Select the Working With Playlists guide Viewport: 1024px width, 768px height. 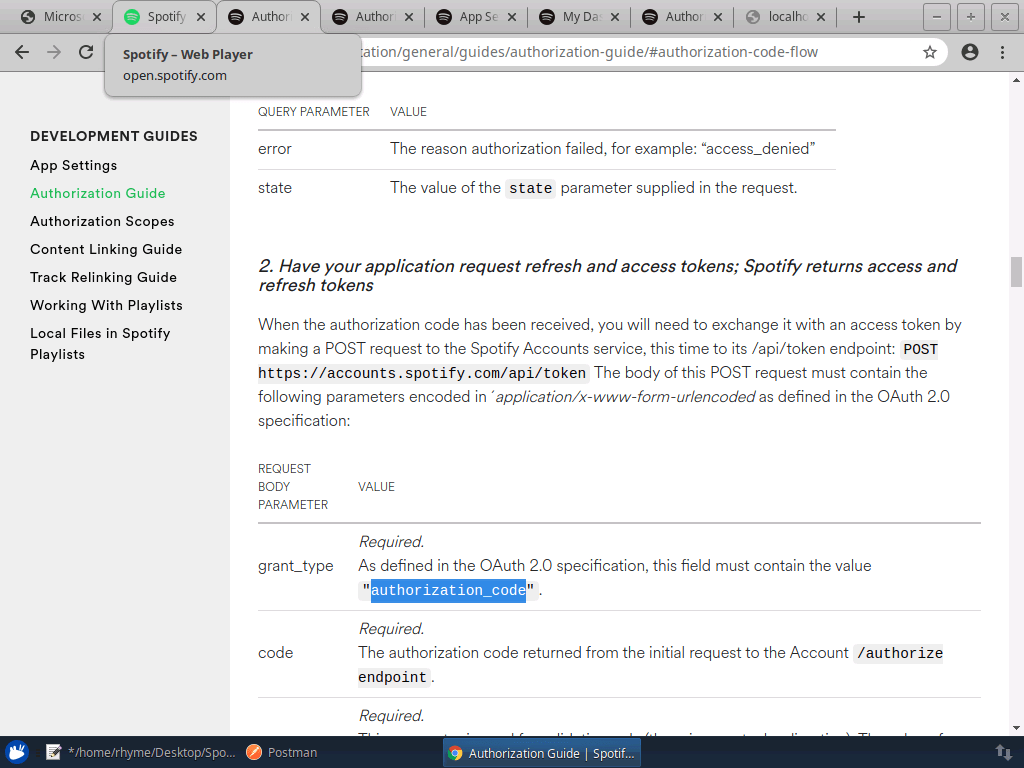pyautogui.click(x=106, y=305)
